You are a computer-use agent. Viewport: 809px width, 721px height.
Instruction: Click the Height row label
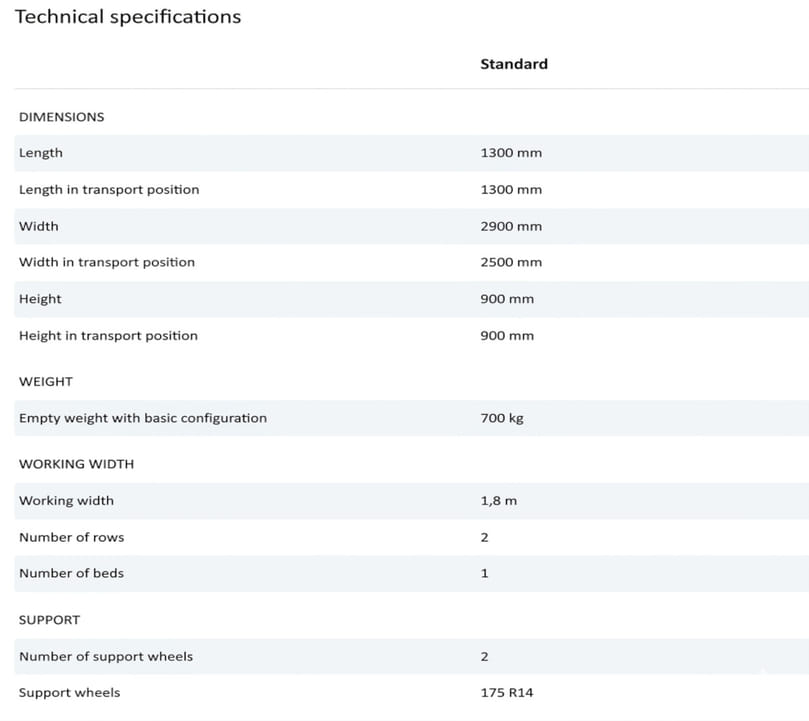40,299
